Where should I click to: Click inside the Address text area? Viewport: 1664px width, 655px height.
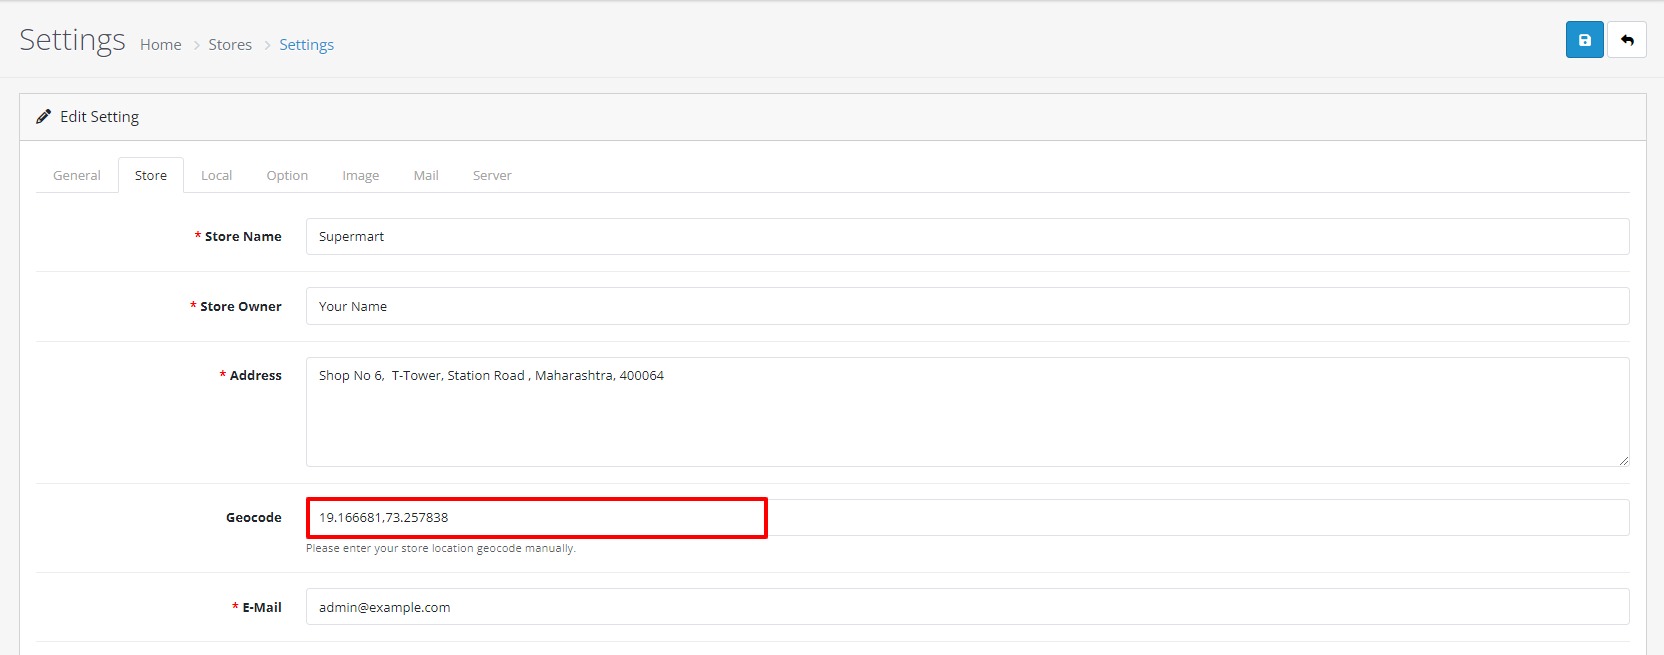click(x=966, y=412)
